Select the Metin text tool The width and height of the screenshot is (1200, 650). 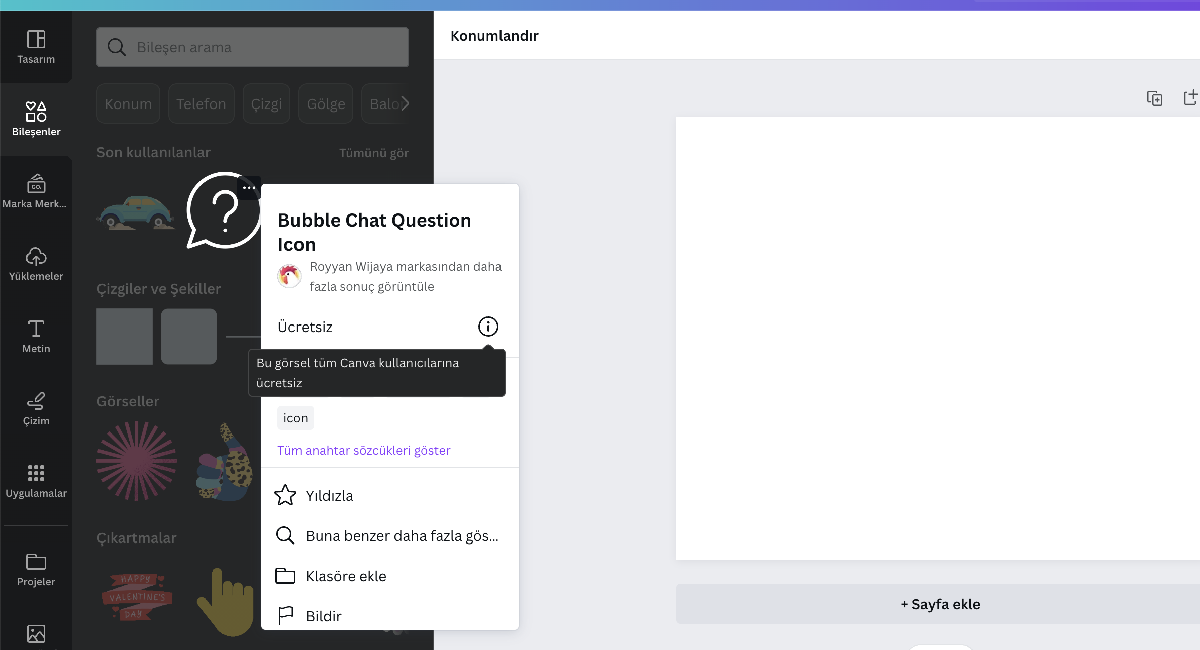click(x=36, y=336)
